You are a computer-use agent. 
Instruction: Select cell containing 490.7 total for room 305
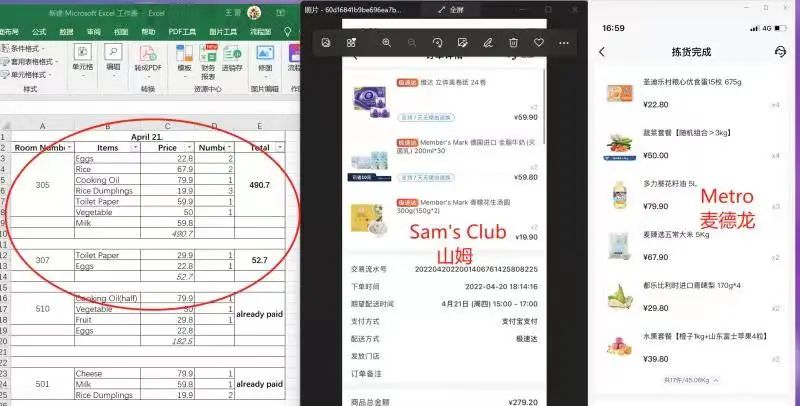coord(259,185)
